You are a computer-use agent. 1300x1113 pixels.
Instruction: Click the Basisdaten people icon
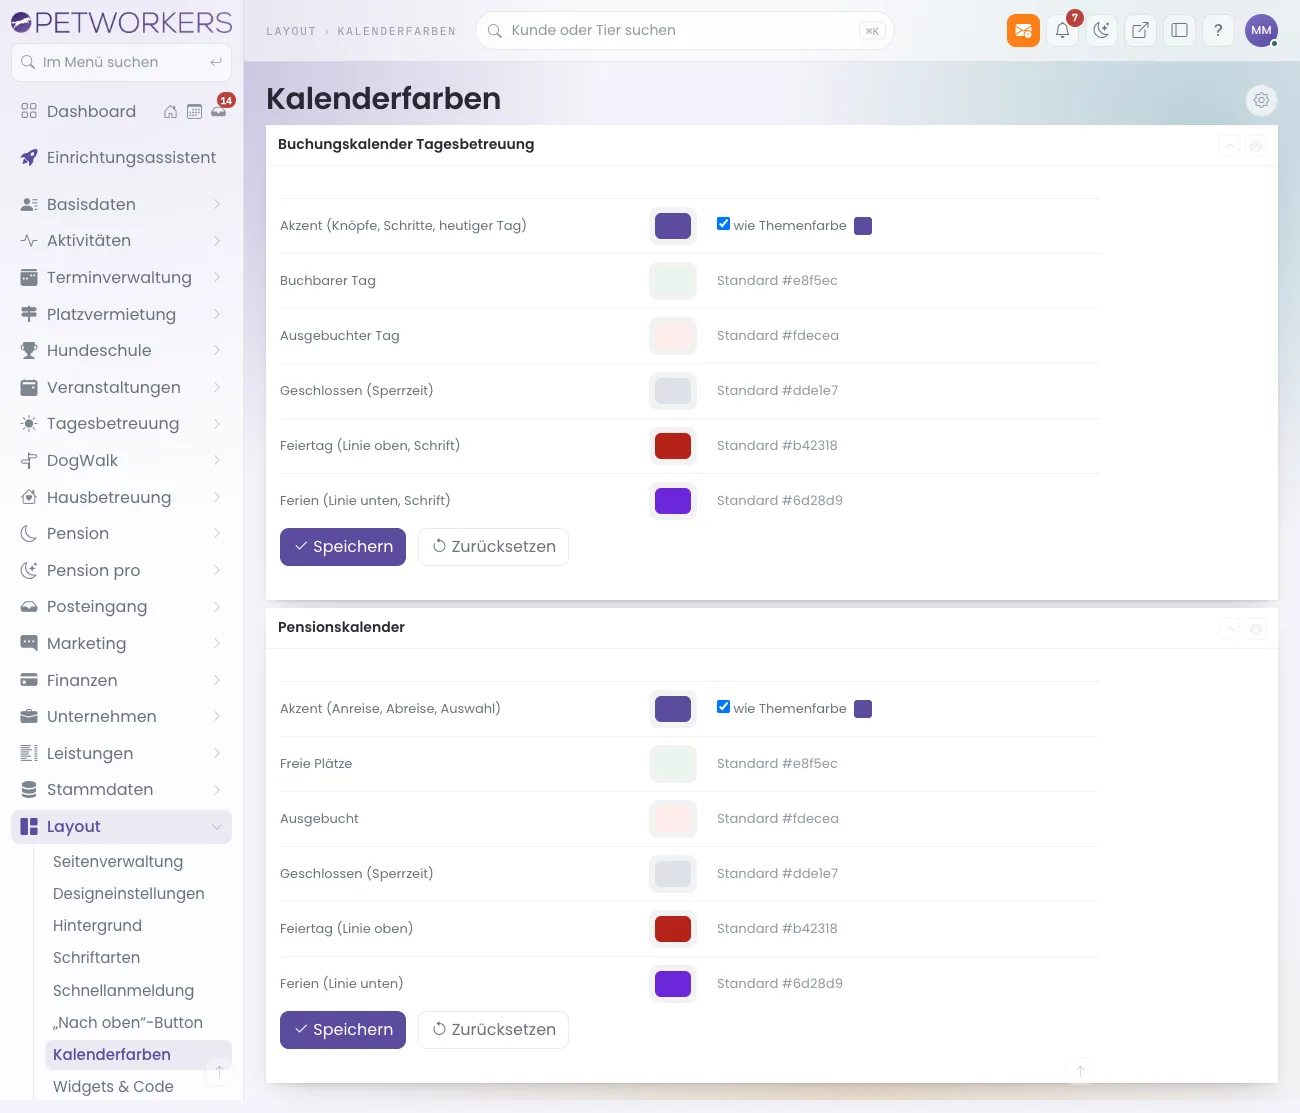coord(29,204)
